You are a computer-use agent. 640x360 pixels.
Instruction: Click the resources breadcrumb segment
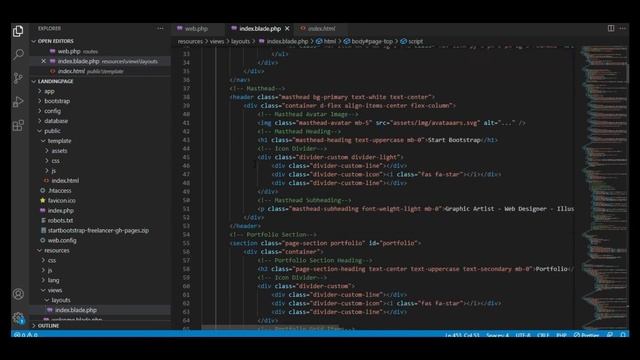tap(190, 41)
